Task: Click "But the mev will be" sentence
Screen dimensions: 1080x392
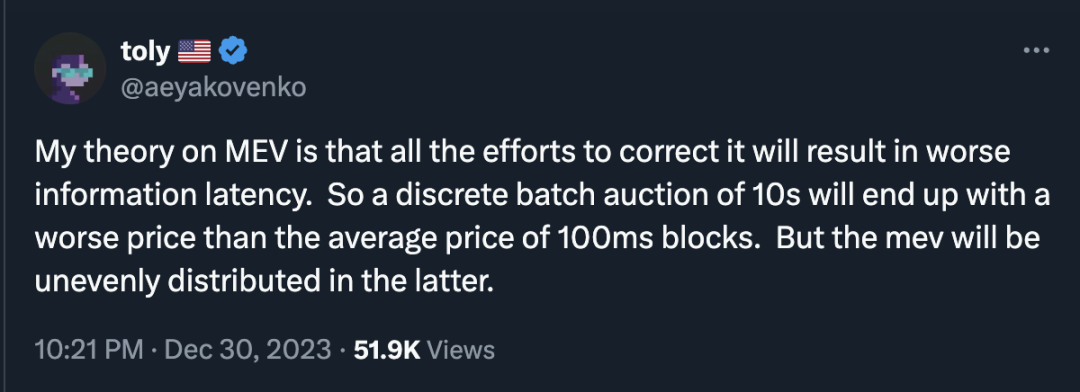Action: coord(908,238)
